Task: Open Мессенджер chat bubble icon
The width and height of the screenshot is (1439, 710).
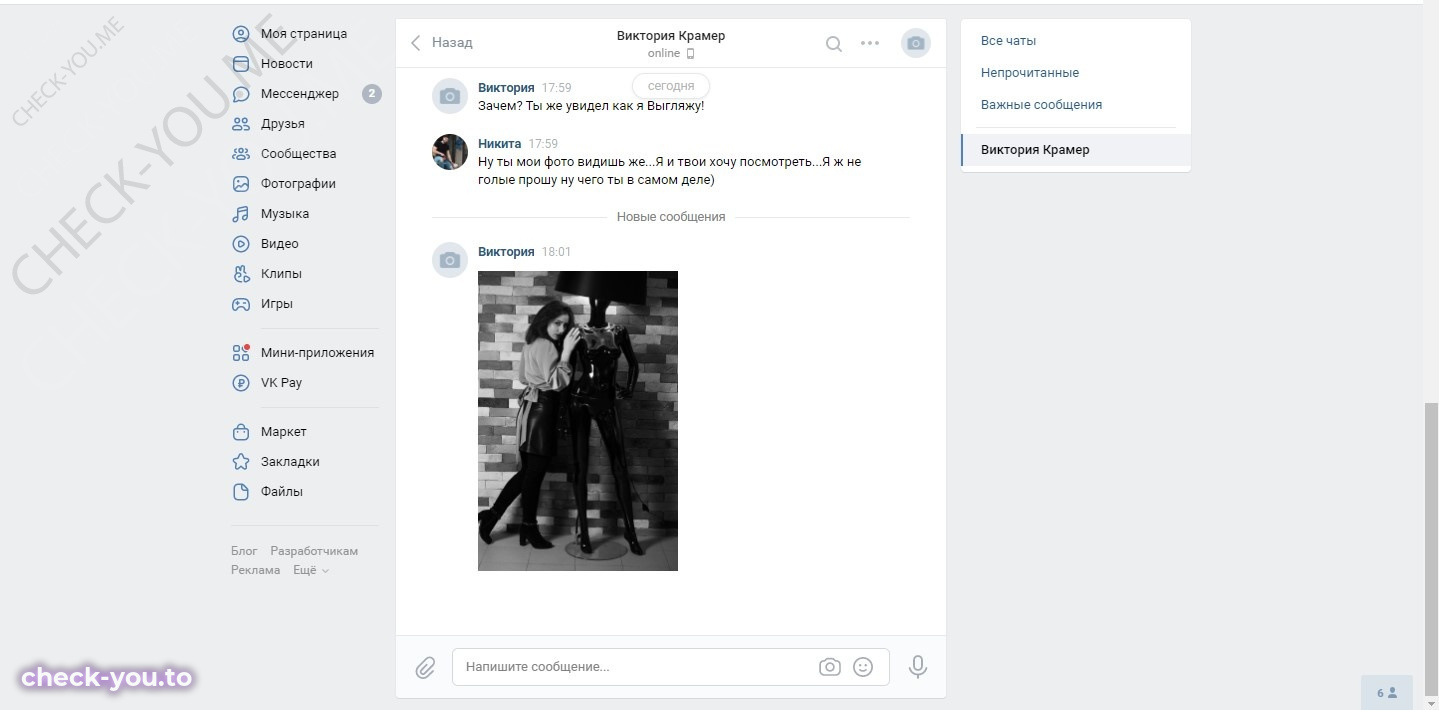Action: (241, 94)
